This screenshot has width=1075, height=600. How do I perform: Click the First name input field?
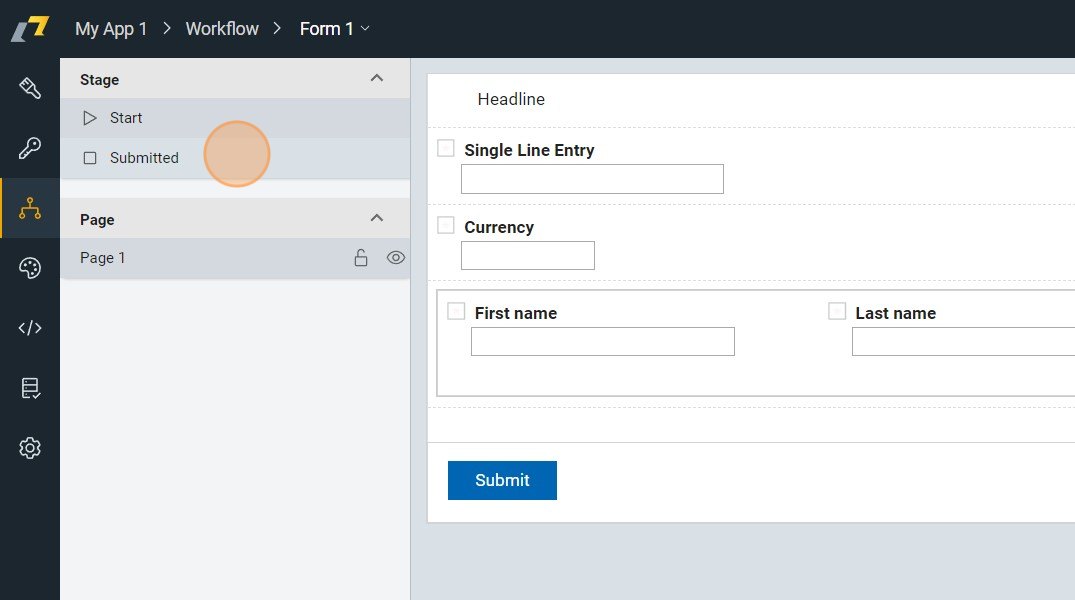[602, 342]
